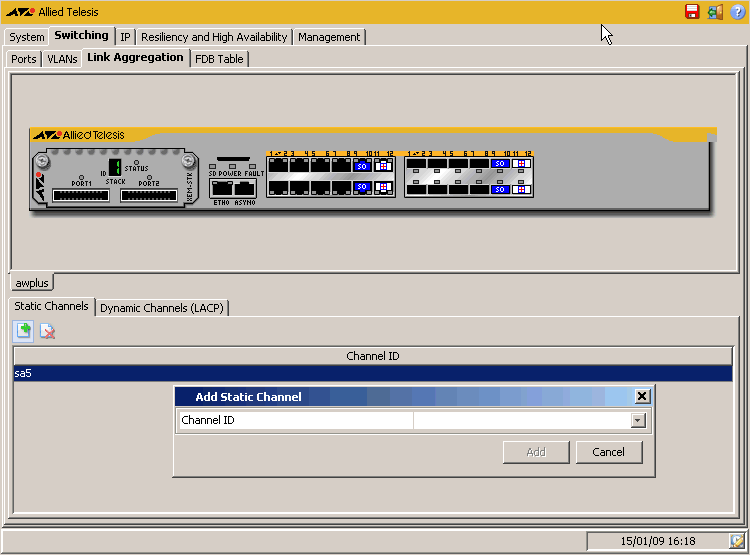This screenshot has height=555, width=750.
Task: Click the green stack ID display
Action: tap(115, 167)
